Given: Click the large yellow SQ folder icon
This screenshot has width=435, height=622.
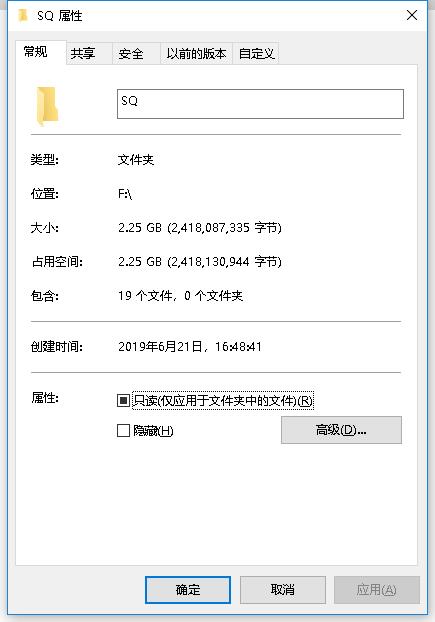Looking at the screenshot, I should pos(47,106).
